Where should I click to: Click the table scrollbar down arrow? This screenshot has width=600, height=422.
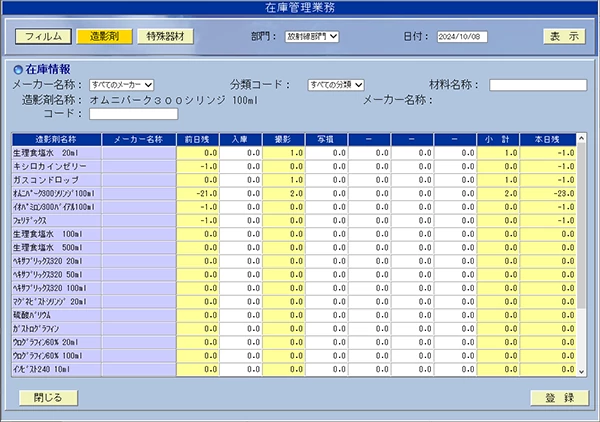(x=582, y=371)
